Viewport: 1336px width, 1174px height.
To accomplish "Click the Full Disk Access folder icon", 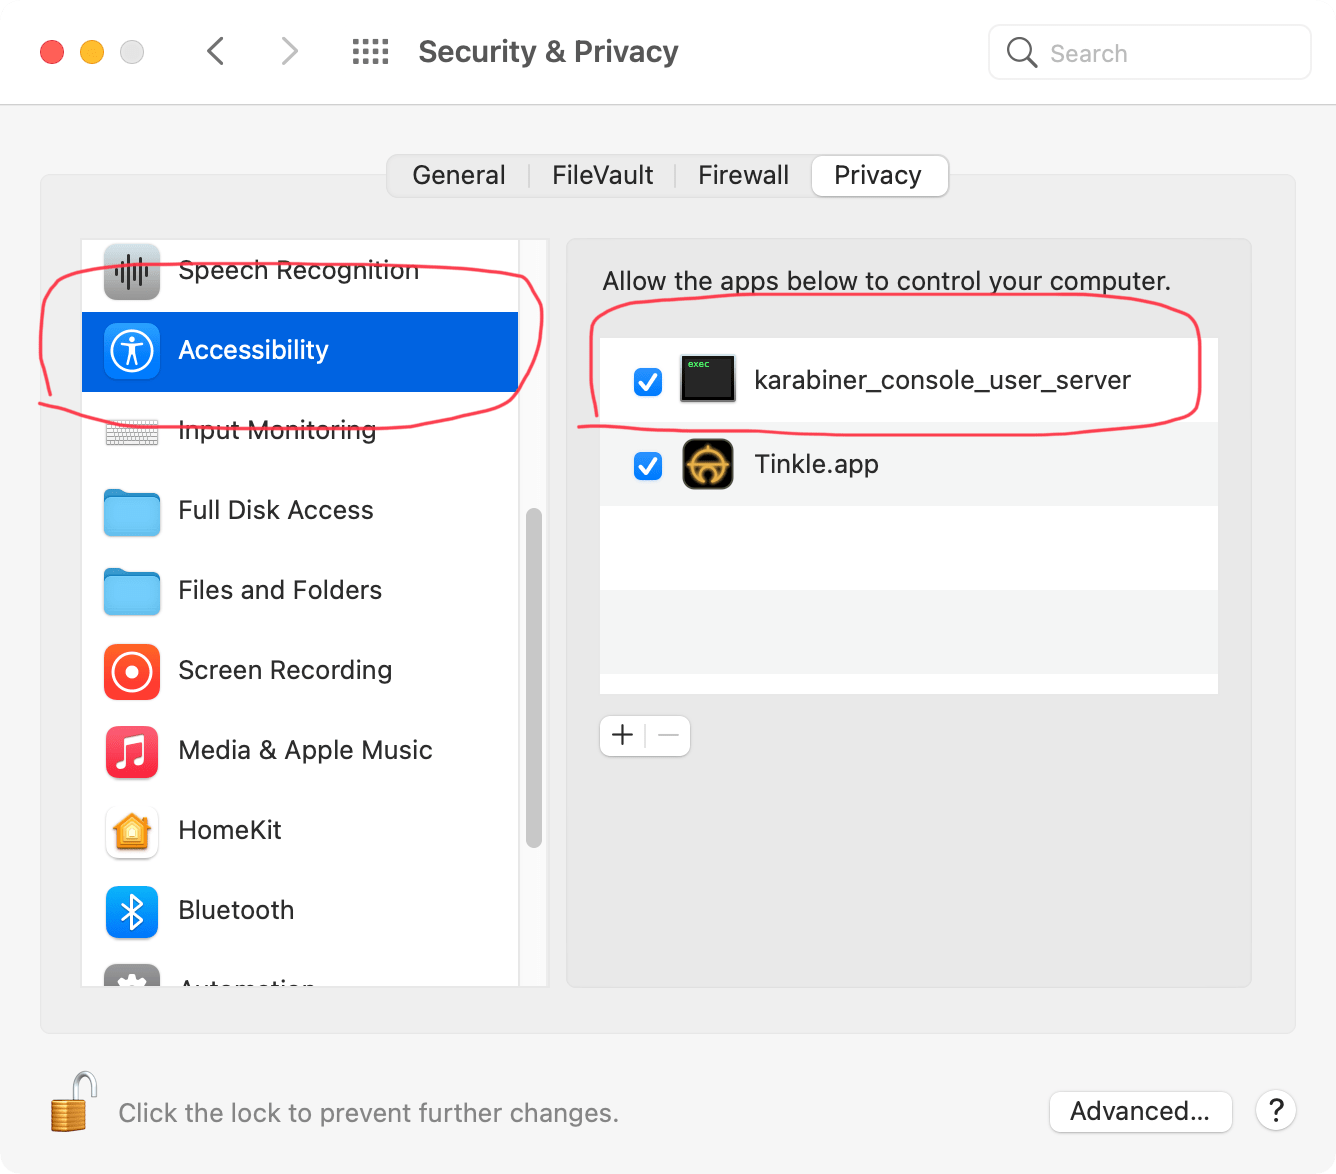I will point(132,512).
